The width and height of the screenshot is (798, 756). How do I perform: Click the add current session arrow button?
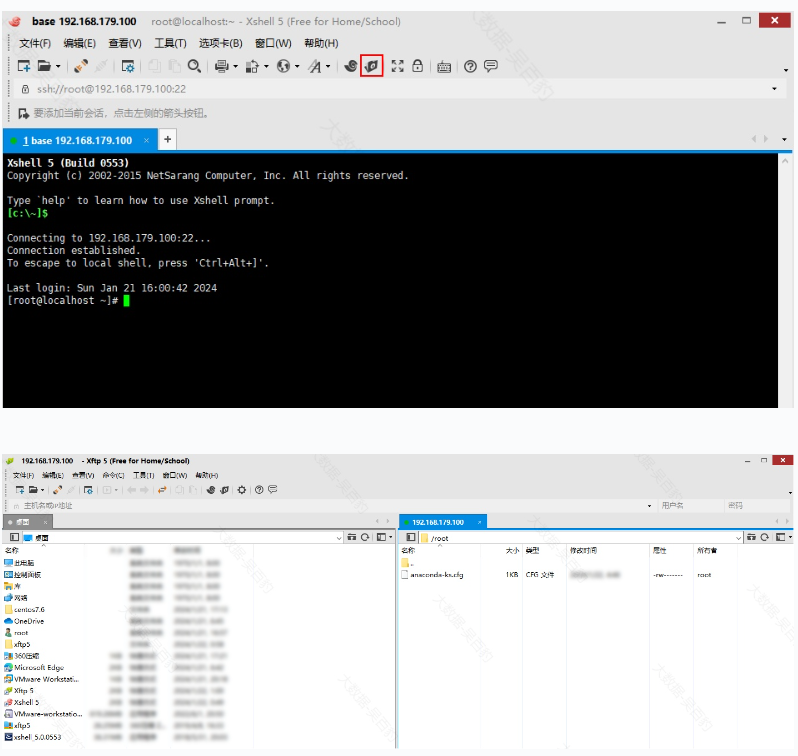[23, 113]
